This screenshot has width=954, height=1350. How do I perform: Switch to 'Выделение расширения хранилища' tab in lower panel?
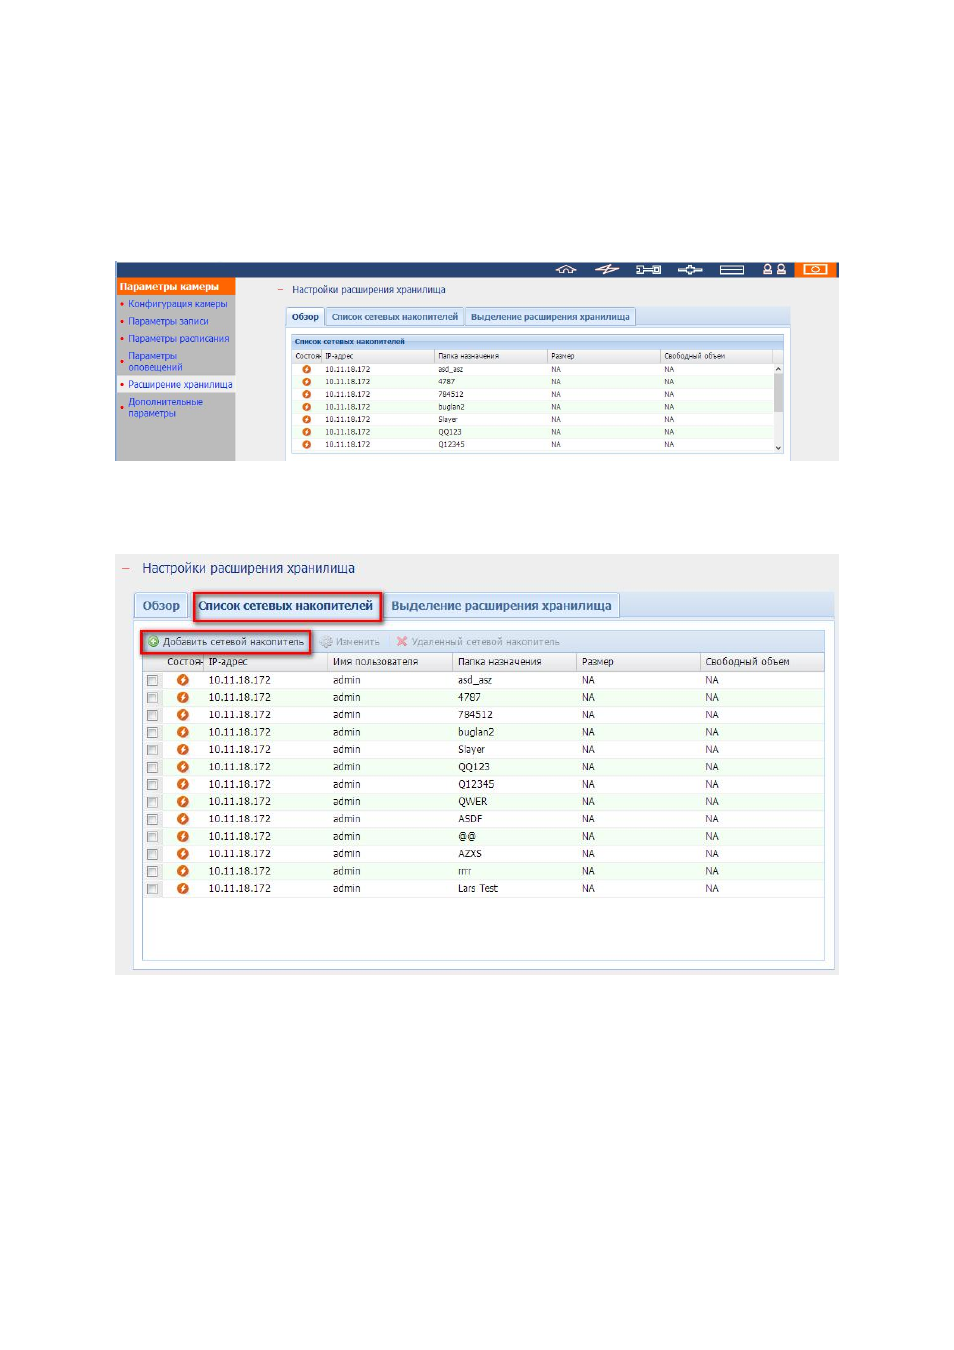[x=501, y=606]
